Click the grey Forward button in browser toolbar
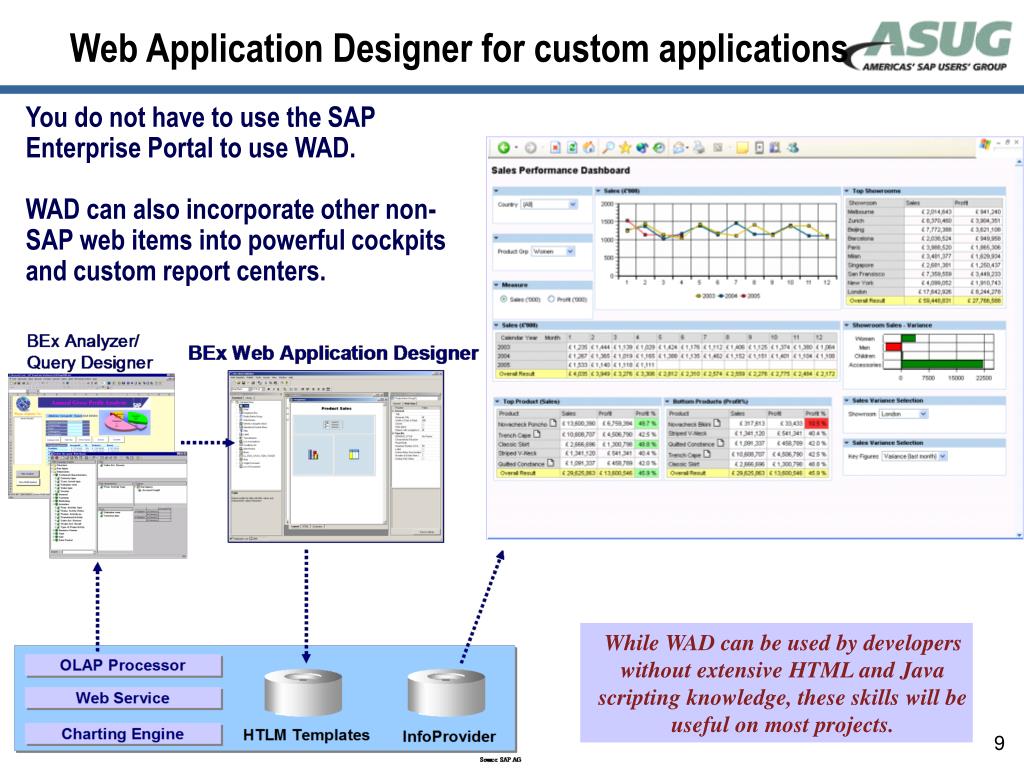Image resolution: width=1024 pixels, height=768 pixels. tap(530, 148)
